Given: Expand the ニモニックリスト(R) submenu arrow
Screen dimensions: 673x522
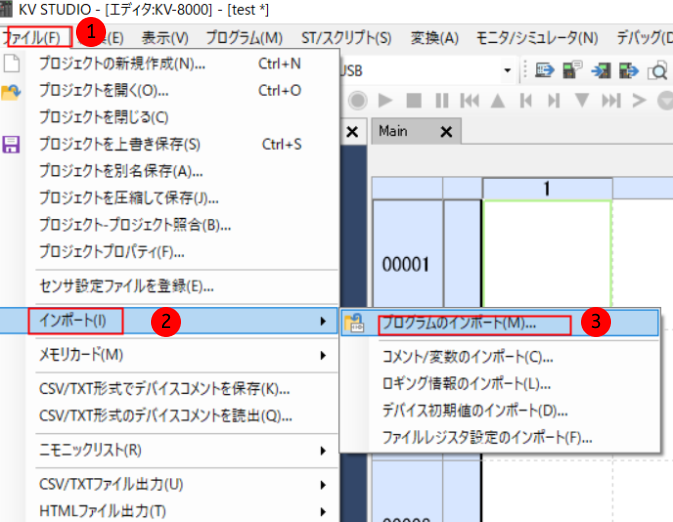Looking at the screenshot, I should pos(323,450).
